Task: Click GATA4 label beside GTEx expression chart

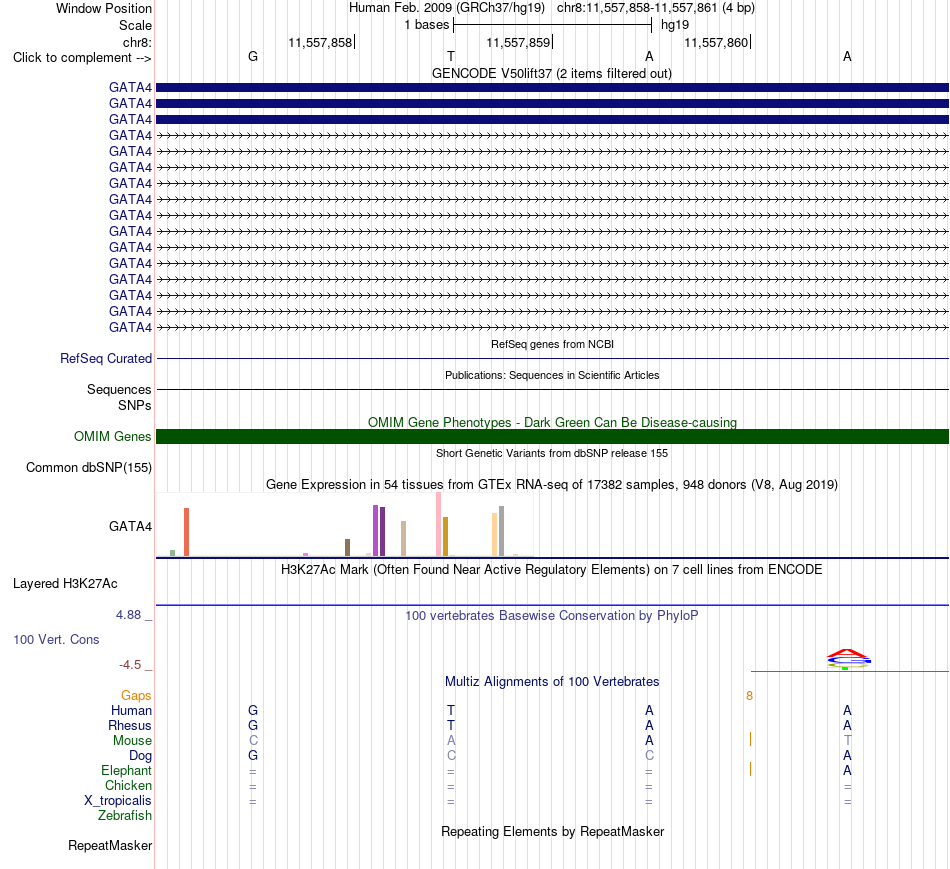Action: click(130, 526)
